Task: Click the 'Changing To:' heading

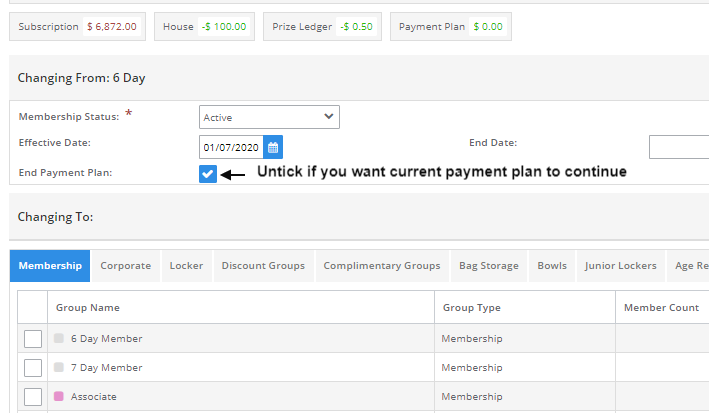Action: (x=55, y=217)
